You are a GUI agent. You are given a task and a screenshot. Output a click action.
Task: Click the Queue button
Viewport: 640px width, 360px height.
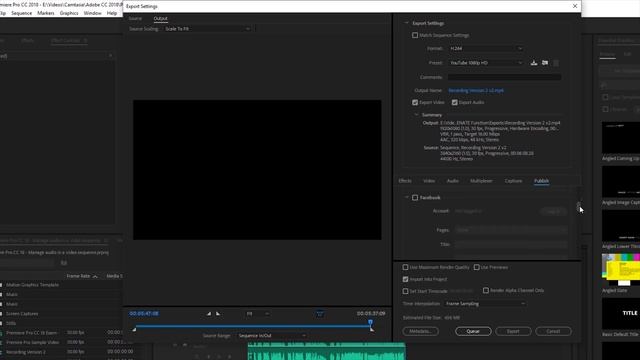point(473,331)
